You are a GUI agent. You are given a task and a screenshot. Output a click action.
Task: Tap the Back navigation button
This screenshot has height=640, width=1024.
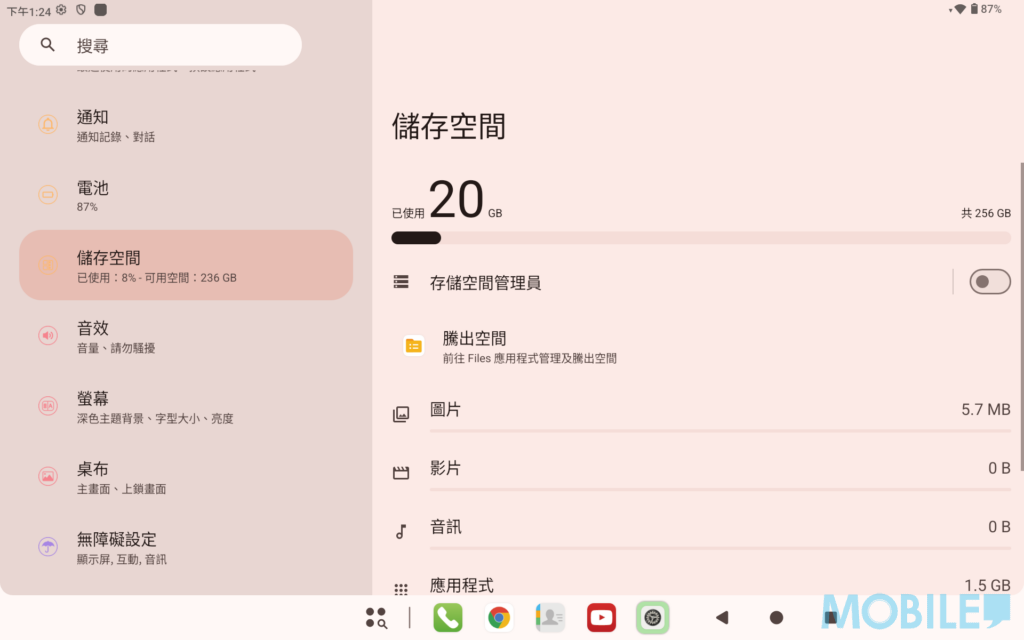tap(722, 618)
